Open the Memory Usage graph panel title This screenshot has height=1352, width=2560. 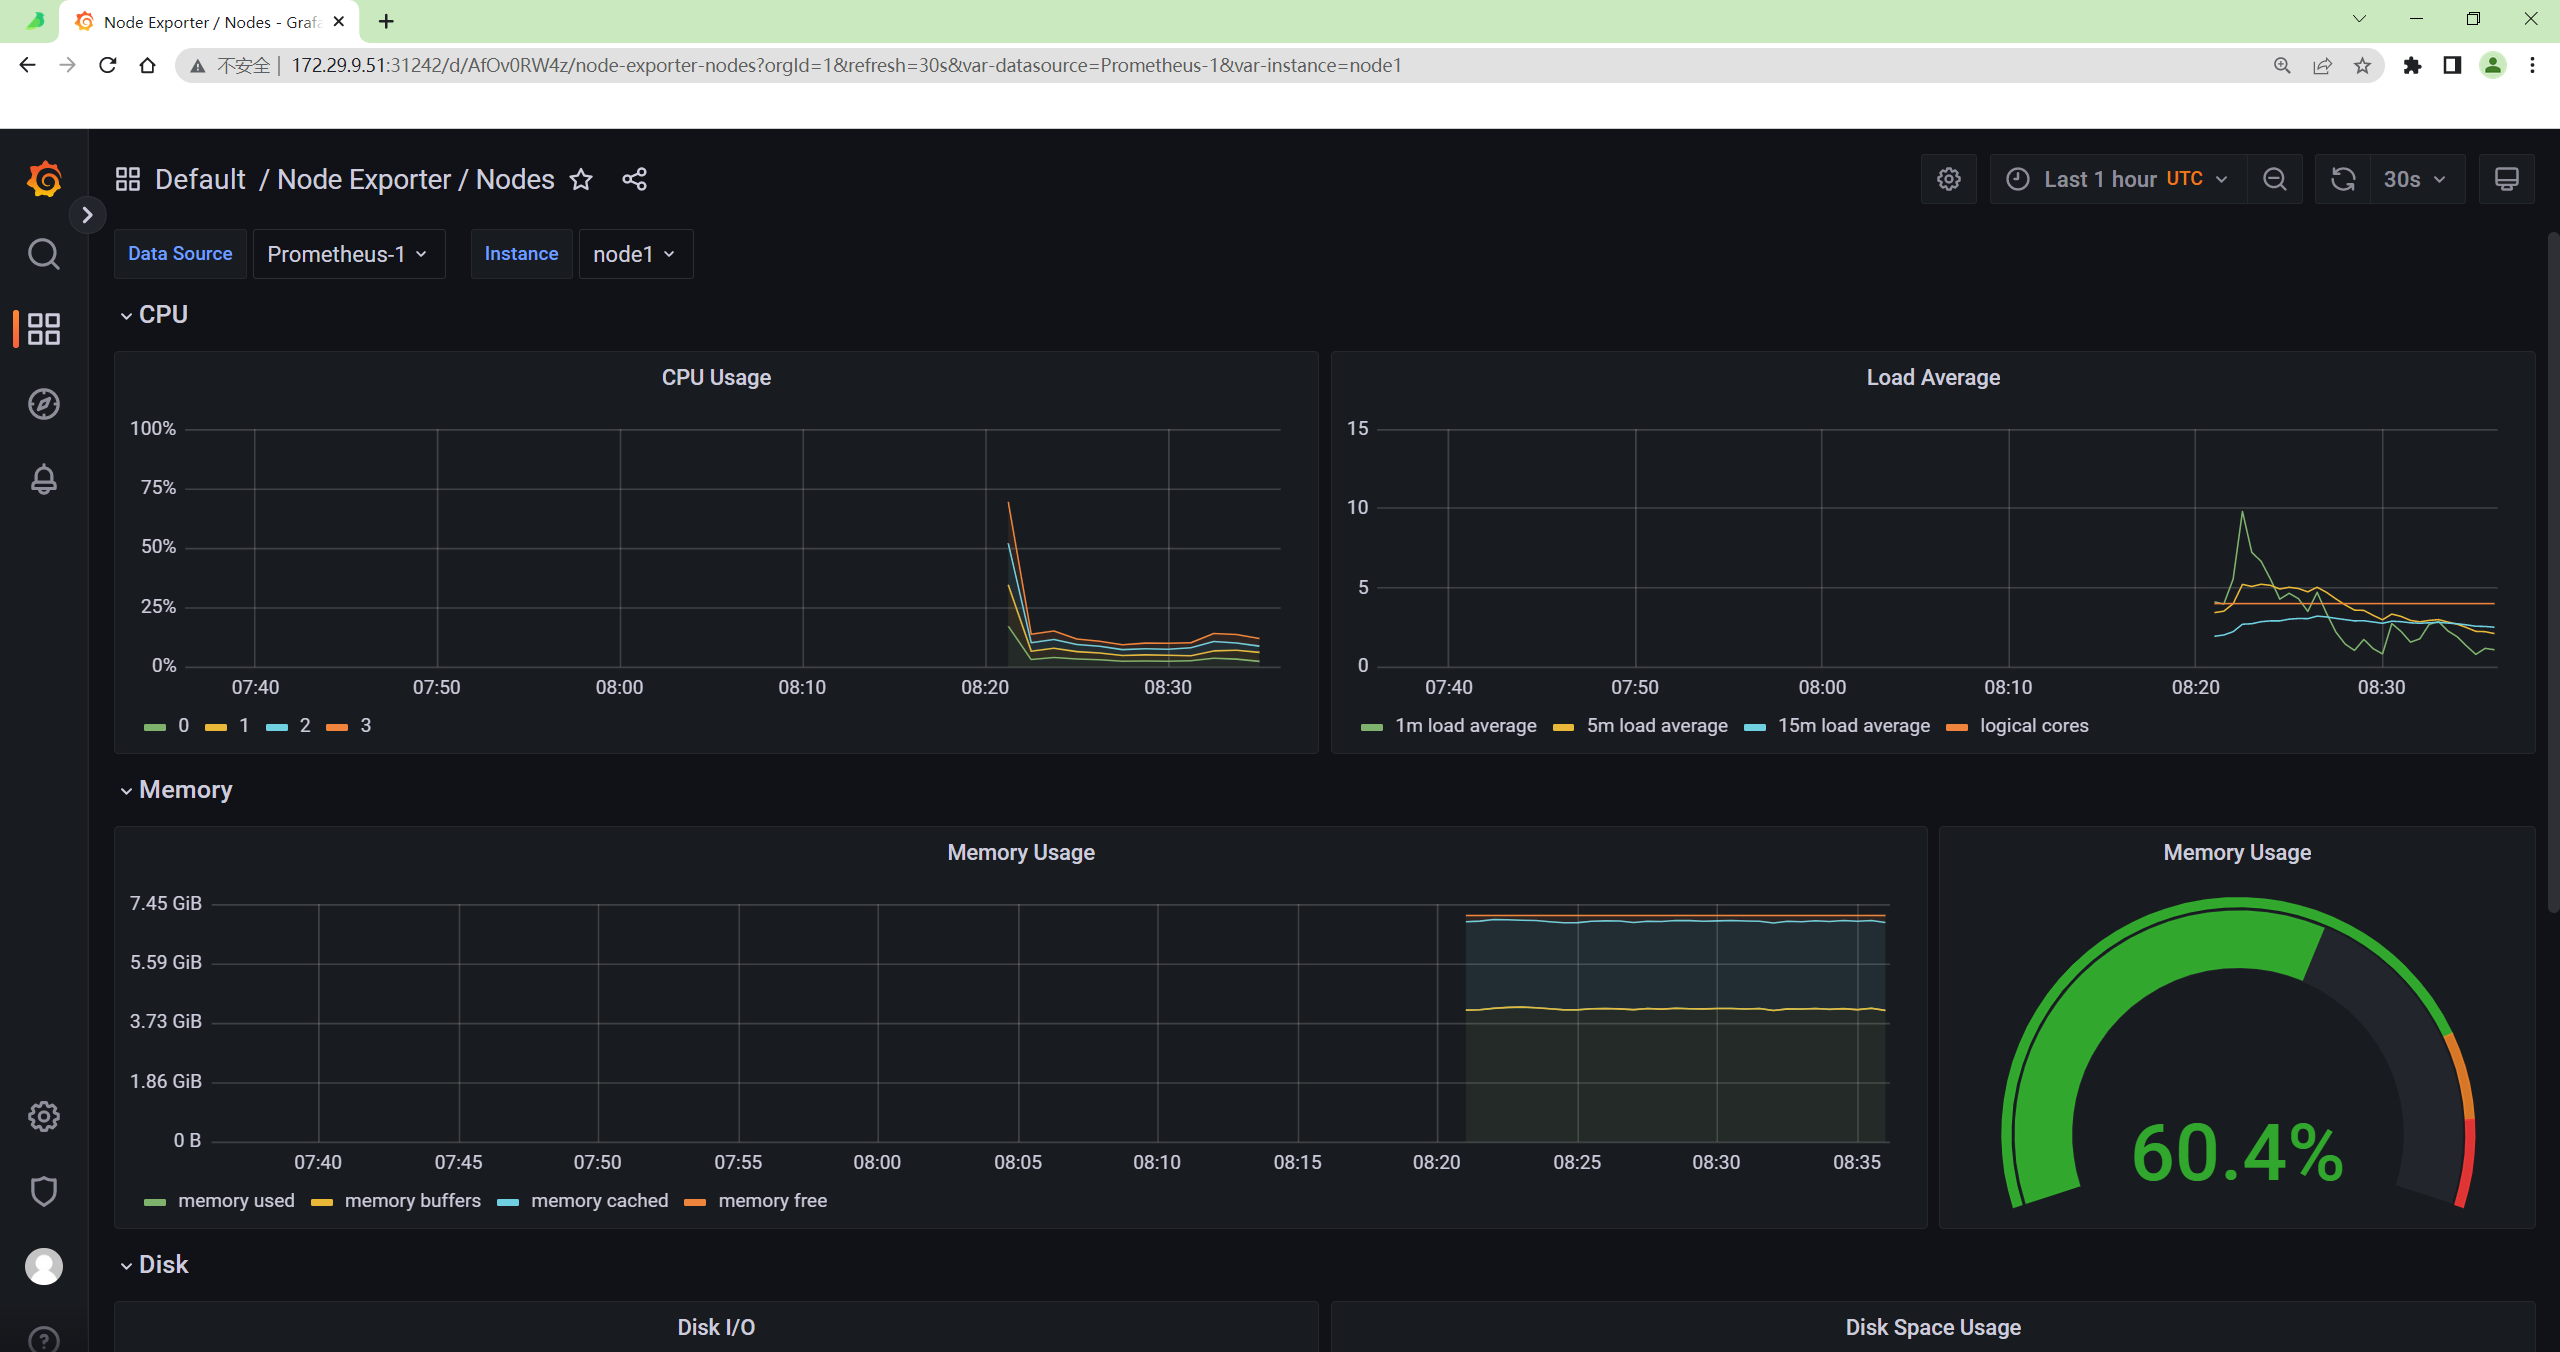(x=1021, y=853)
